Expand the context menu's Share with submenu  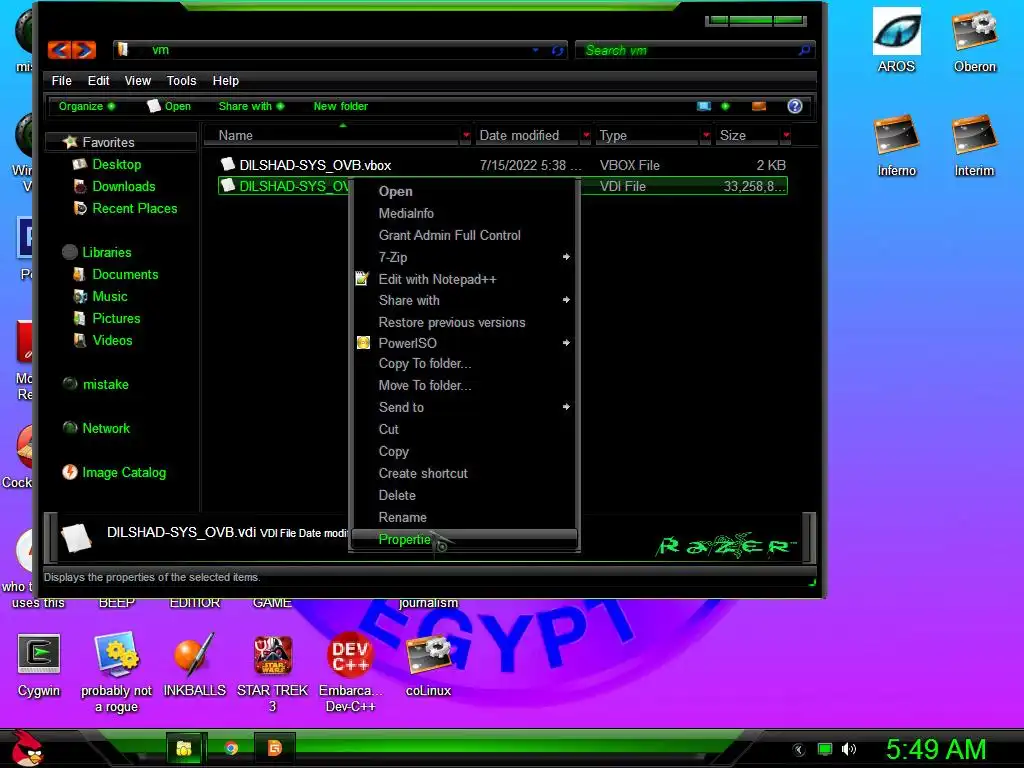(464, 300)
